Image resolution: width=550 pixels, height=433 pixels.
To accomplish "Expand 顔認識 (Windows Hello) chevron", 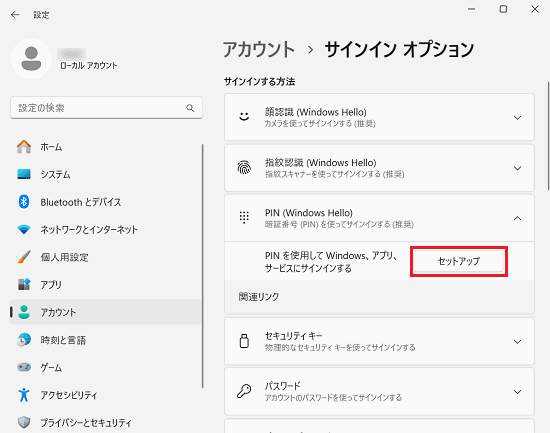I will click(x=517, y=118).
